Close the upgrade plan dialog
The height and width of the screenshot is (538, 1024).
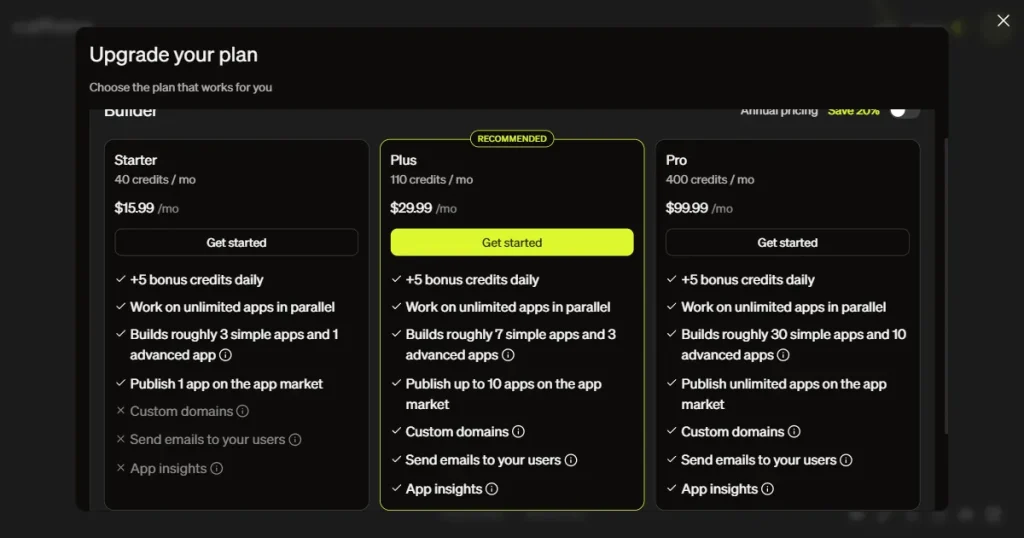(x=1003, y=21)
